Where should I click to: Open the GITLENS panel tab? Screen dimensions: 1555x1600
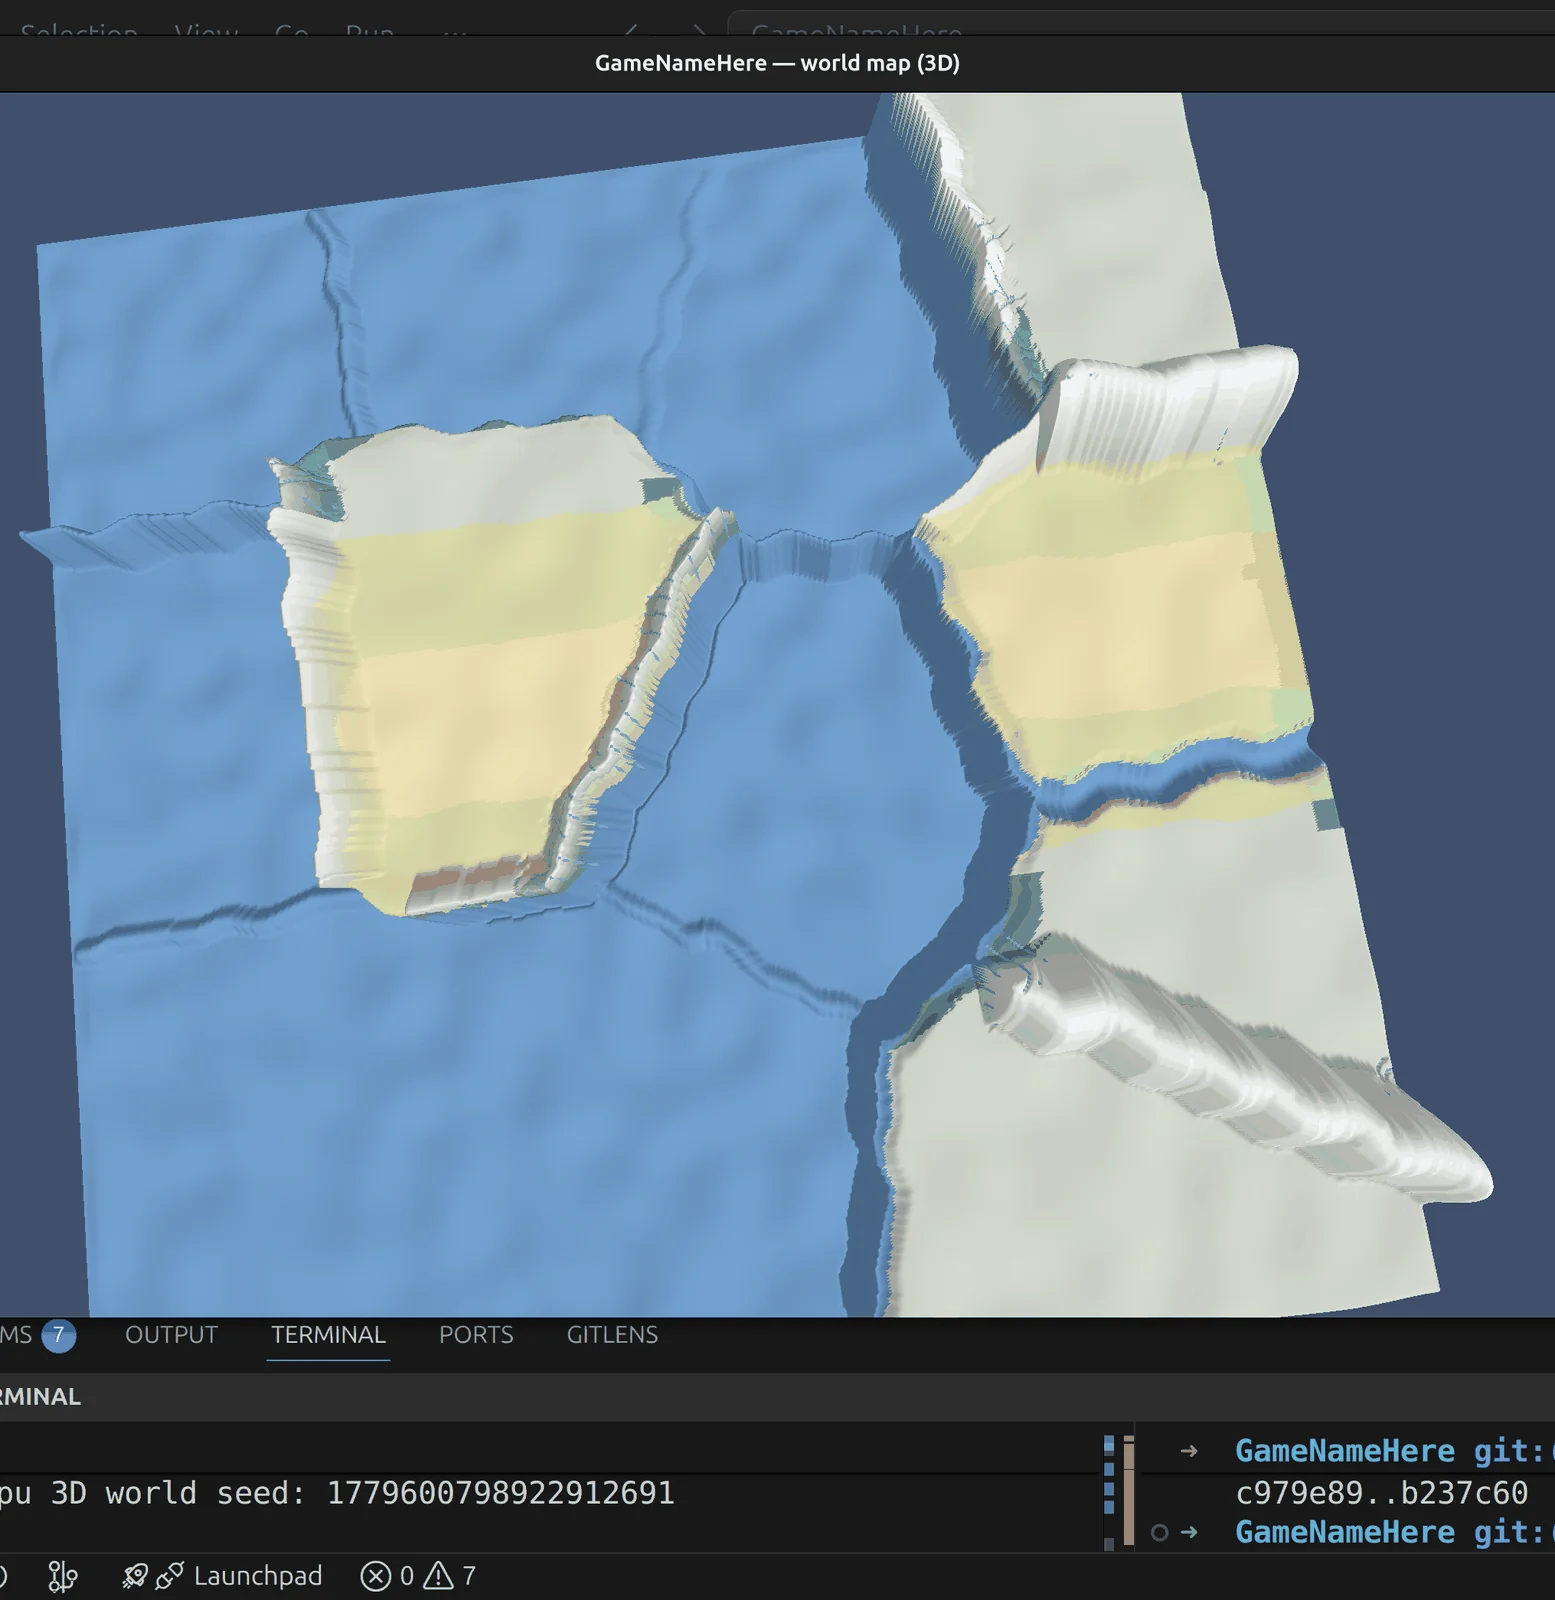(x=612, y=1334)
